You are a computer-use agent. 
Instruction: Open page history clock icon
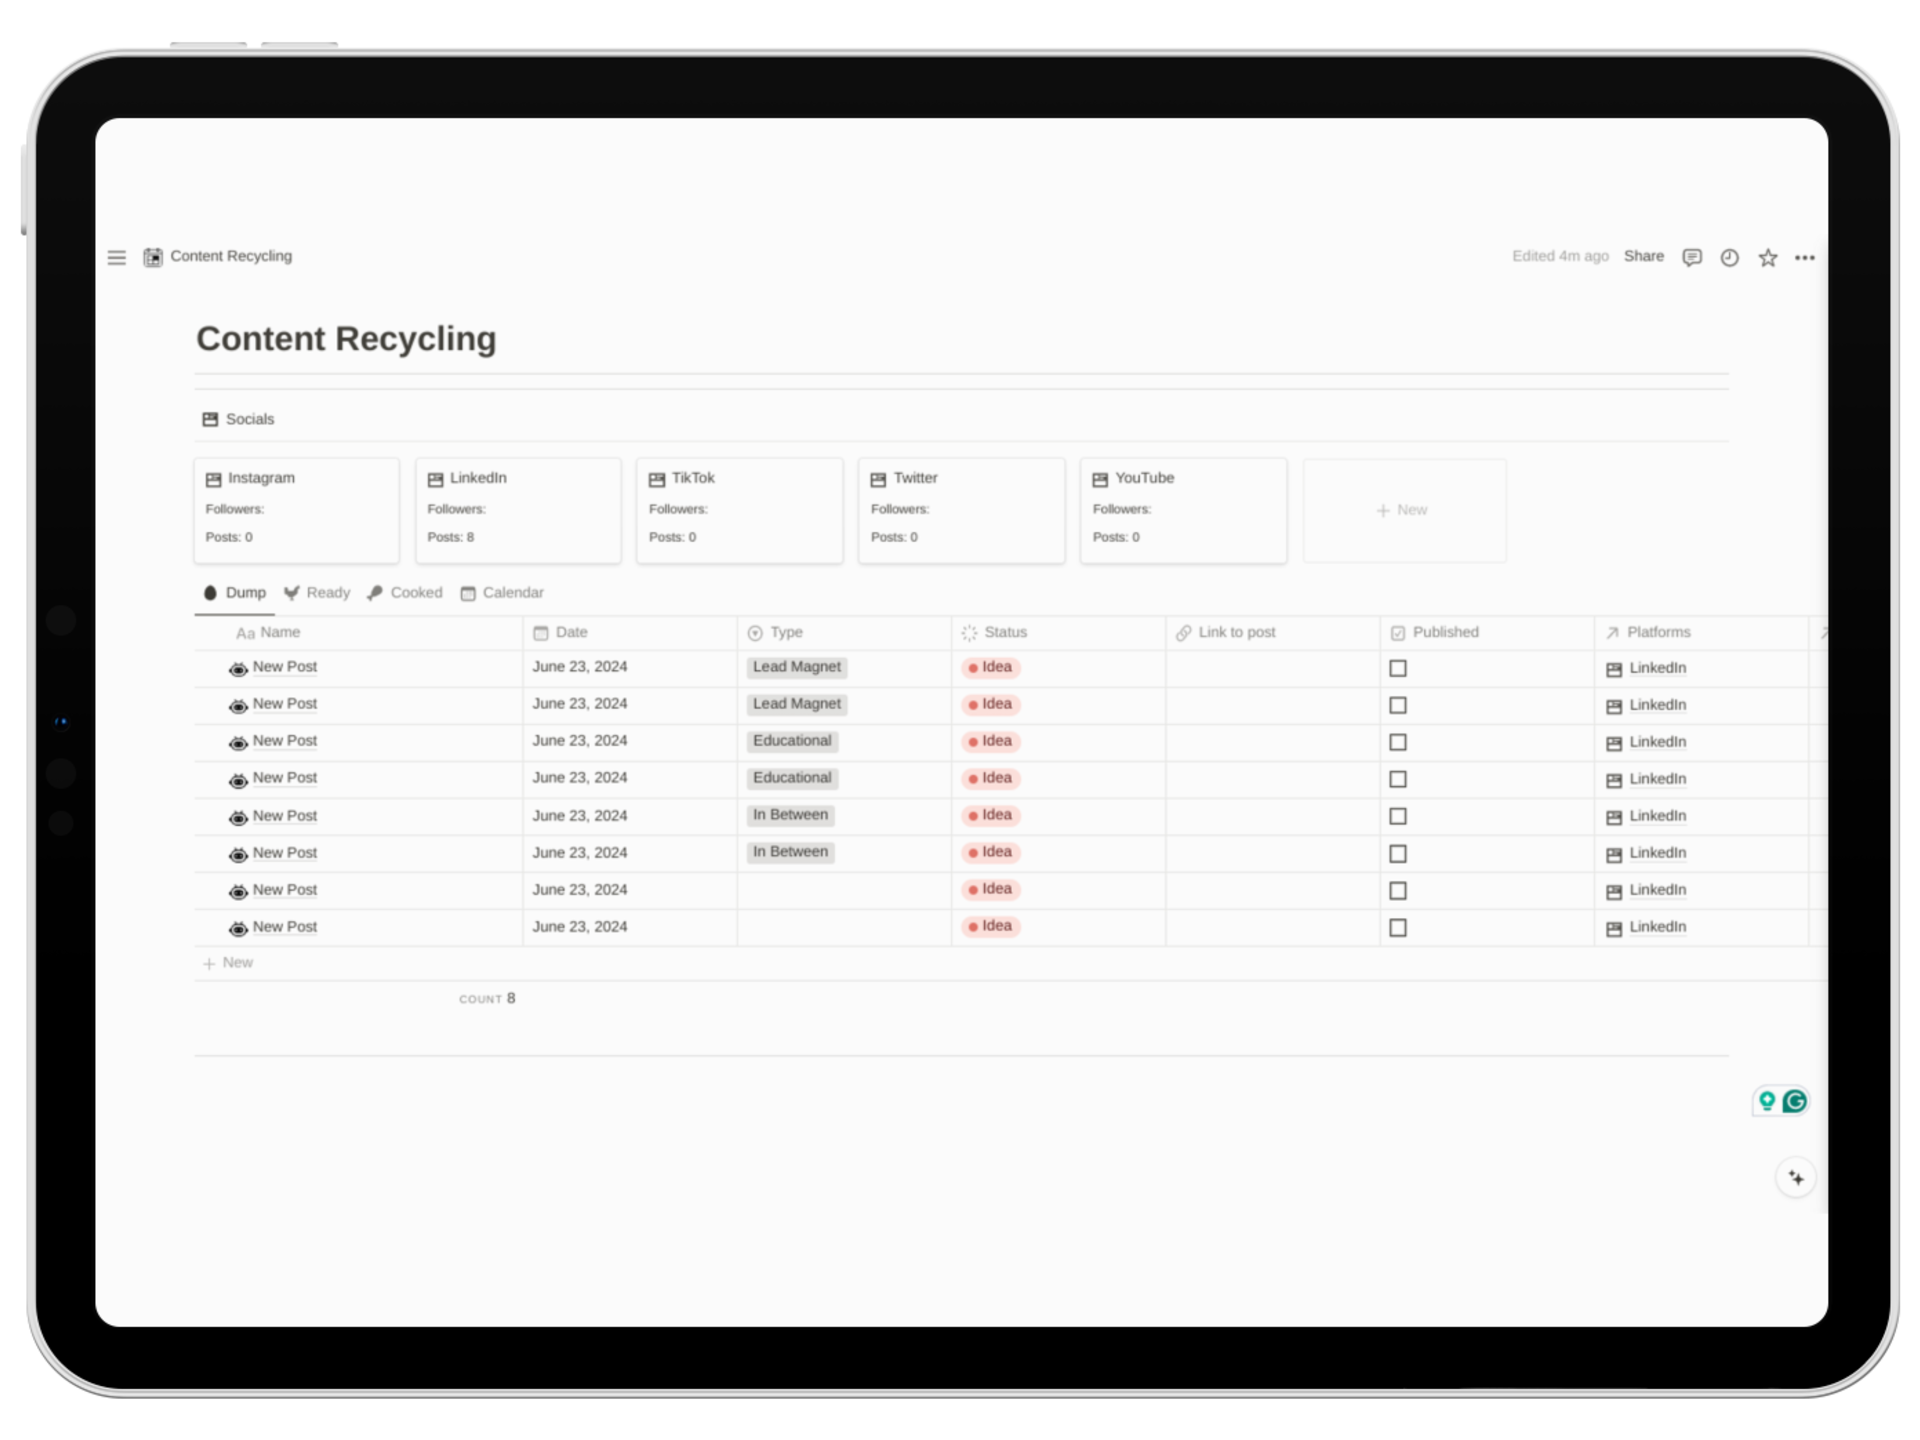coord(1729,258)
